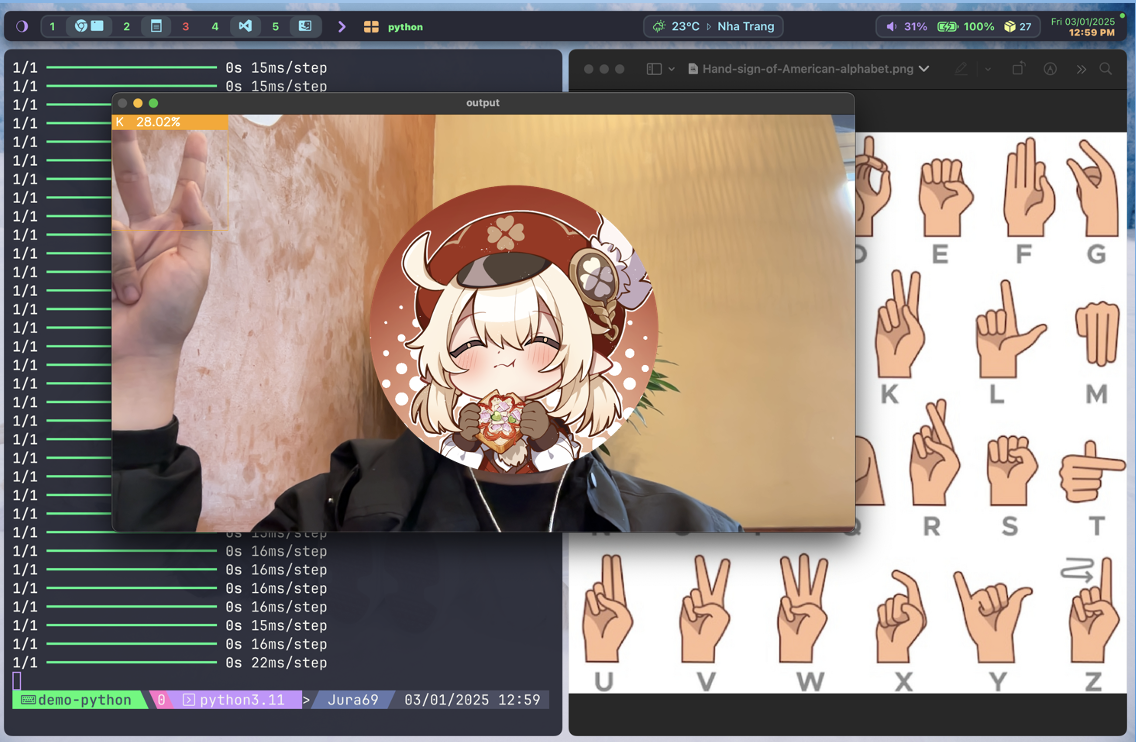Click the package updates box icon
Screen dimensions: 1136x742
(1009, 26)
